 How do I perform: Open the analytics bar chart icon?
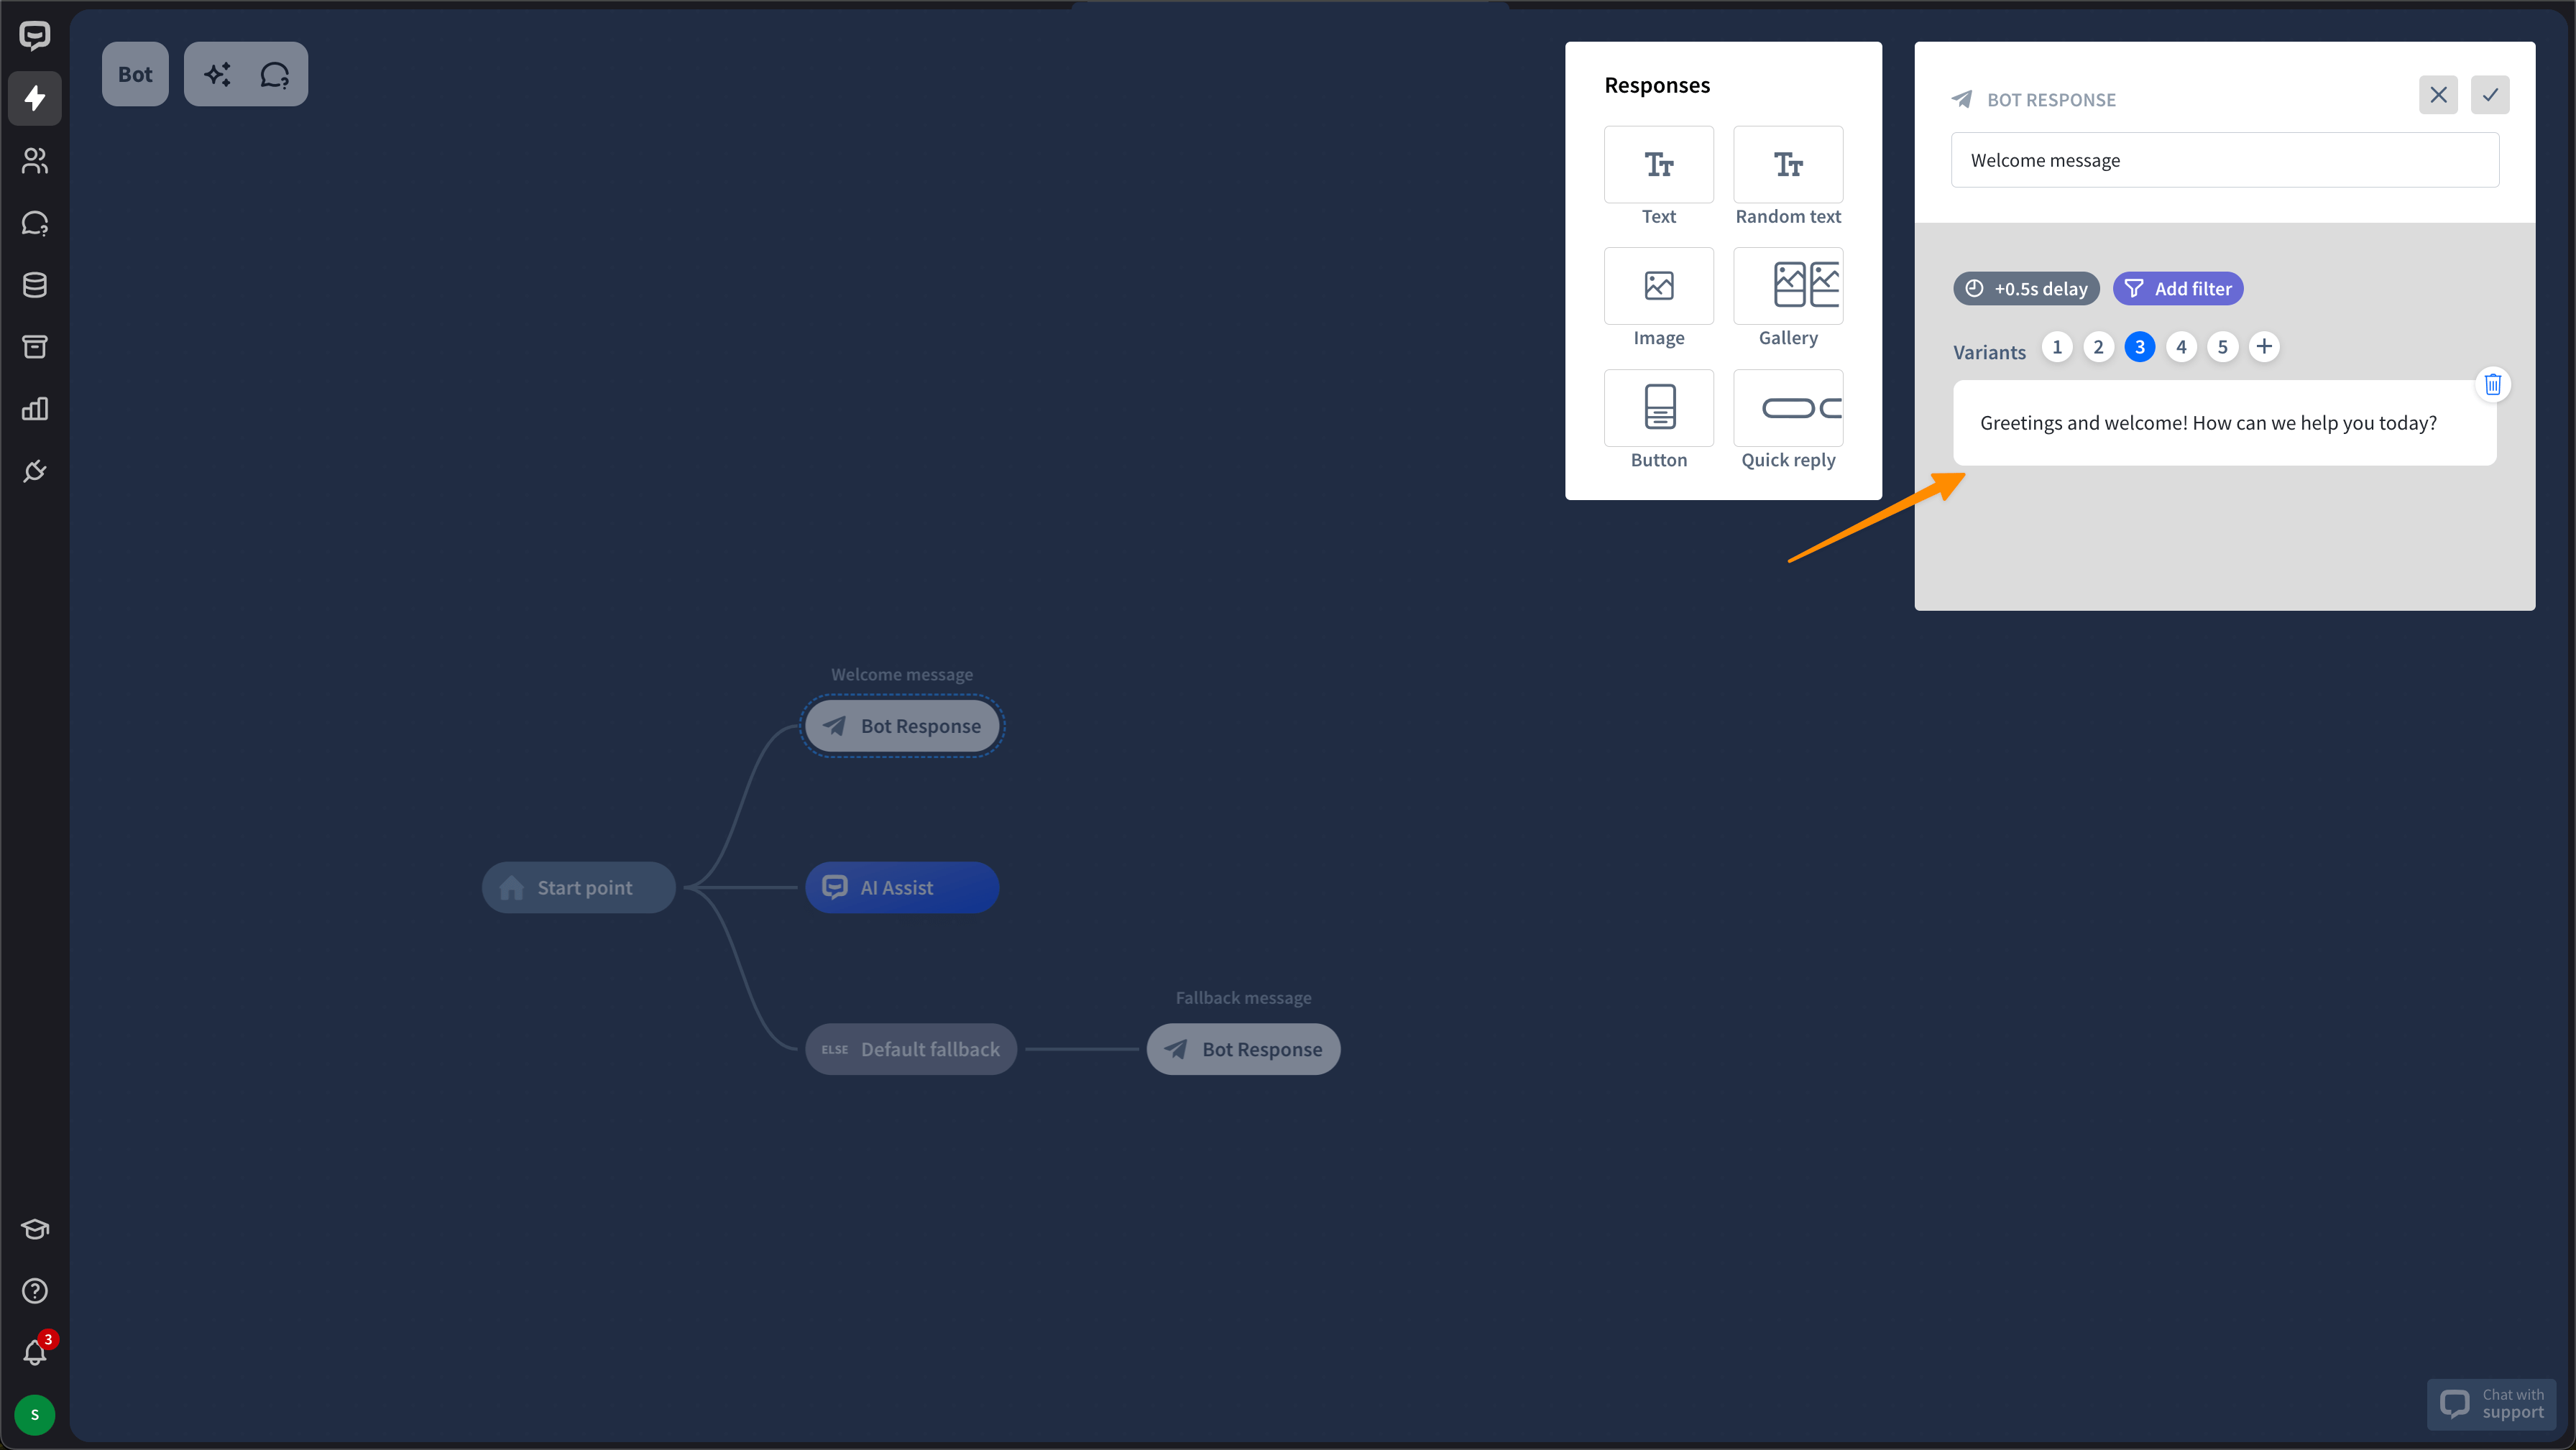(x=35, y=409)
